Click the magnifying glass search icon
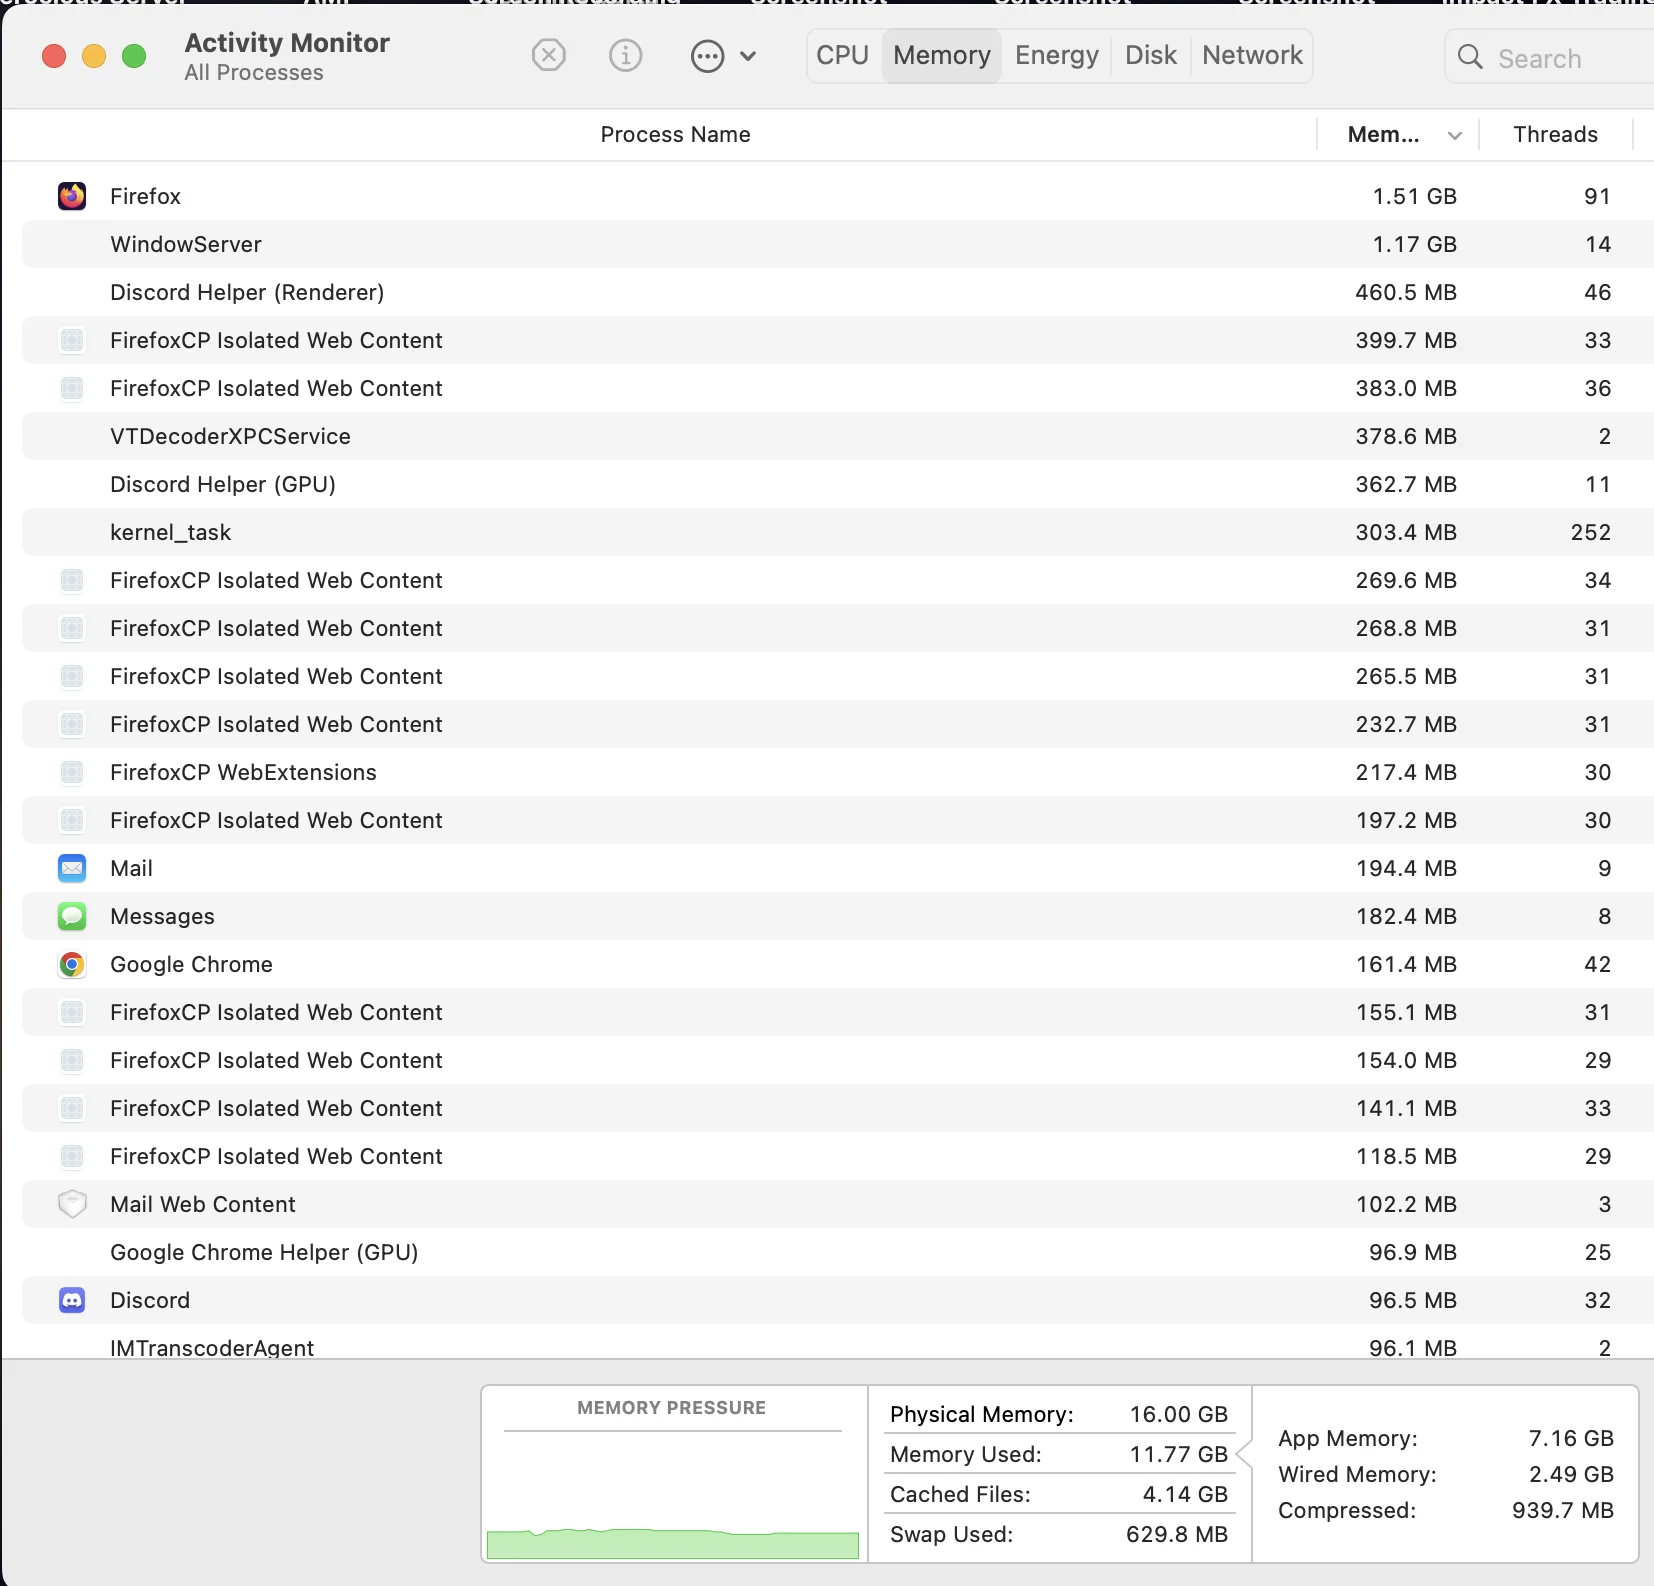This screenshot has height=1586, width=1654. pos(1470,57)
